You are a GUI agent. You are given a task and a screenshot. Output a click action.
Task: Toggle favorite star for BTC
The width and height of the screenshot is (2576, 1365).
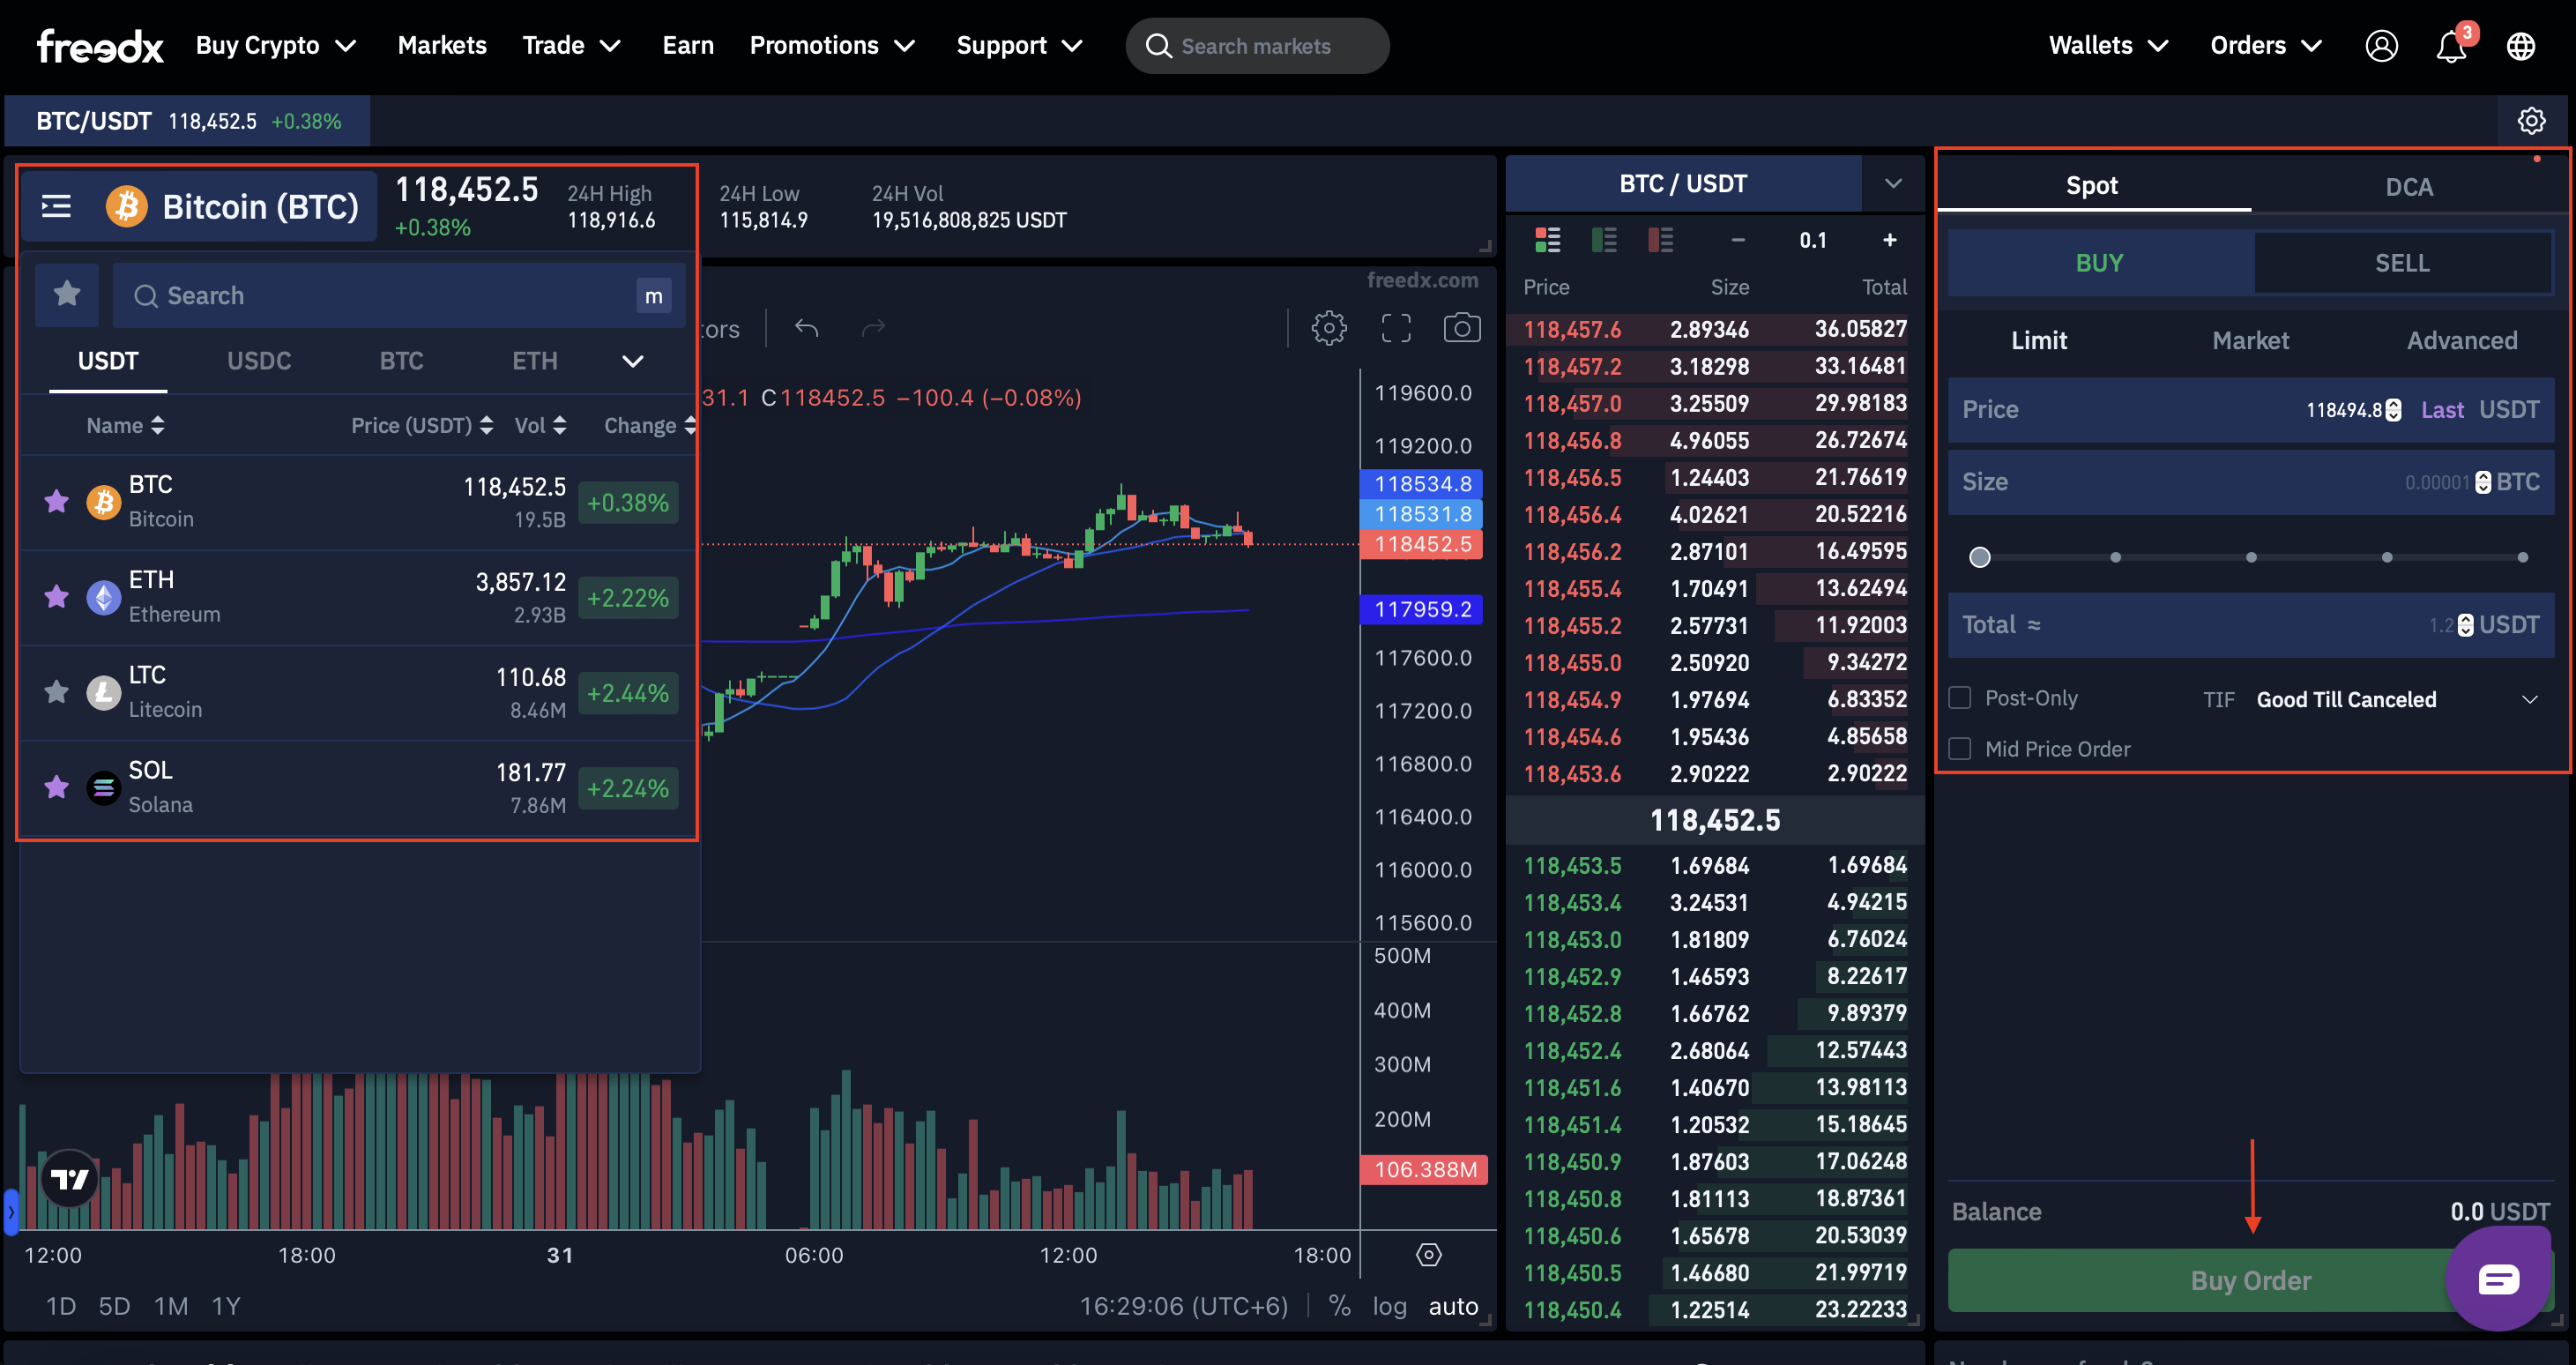pyautogui.click(x=56, y=501)
